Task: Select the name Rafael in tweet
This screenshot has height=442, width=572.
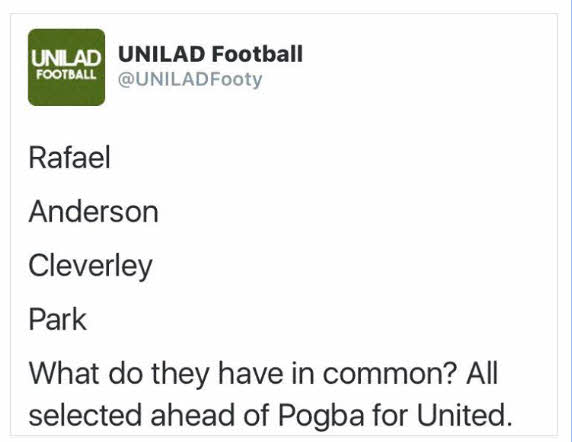Action: (69, 158)
